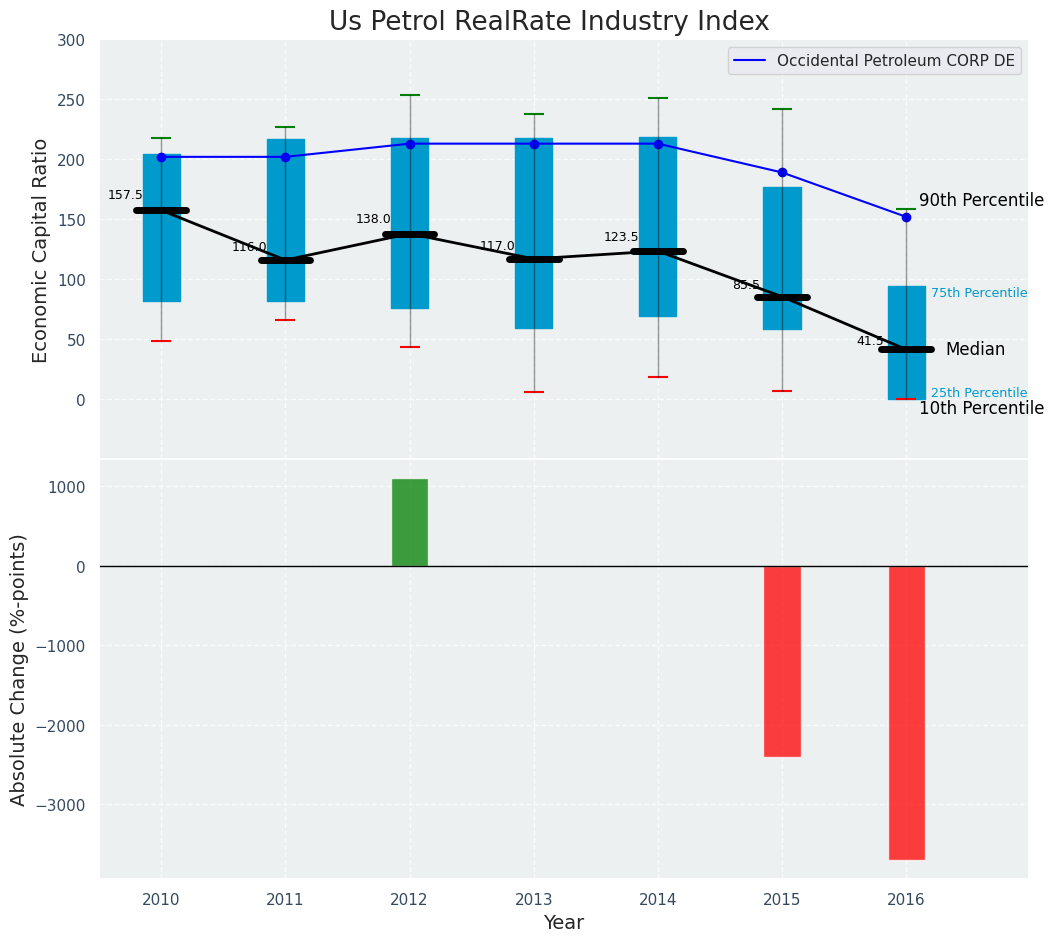
Task: Click the 2013 year tick label
Action: [534, 900]
